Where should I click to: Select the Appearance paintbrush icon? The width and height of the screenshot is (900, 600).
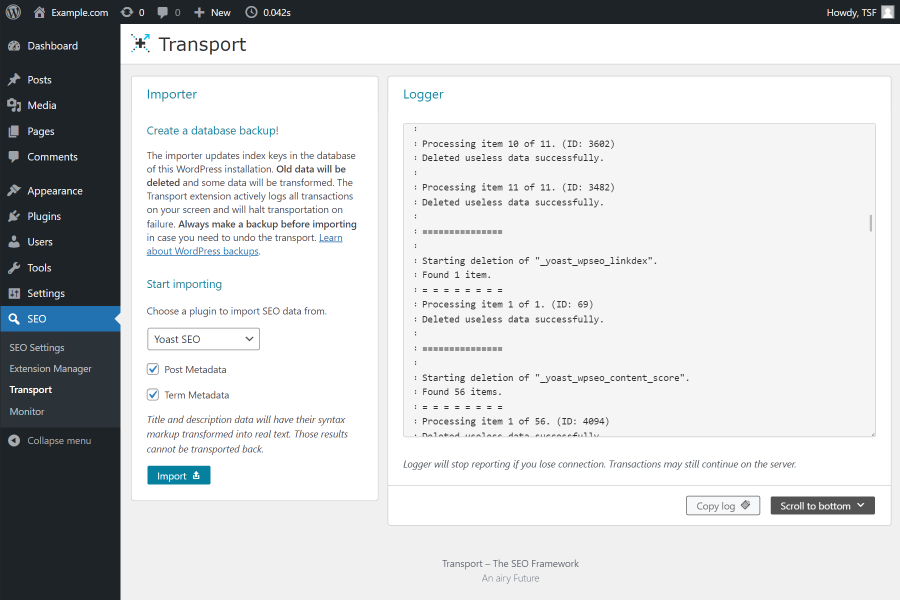pos(14,190)
